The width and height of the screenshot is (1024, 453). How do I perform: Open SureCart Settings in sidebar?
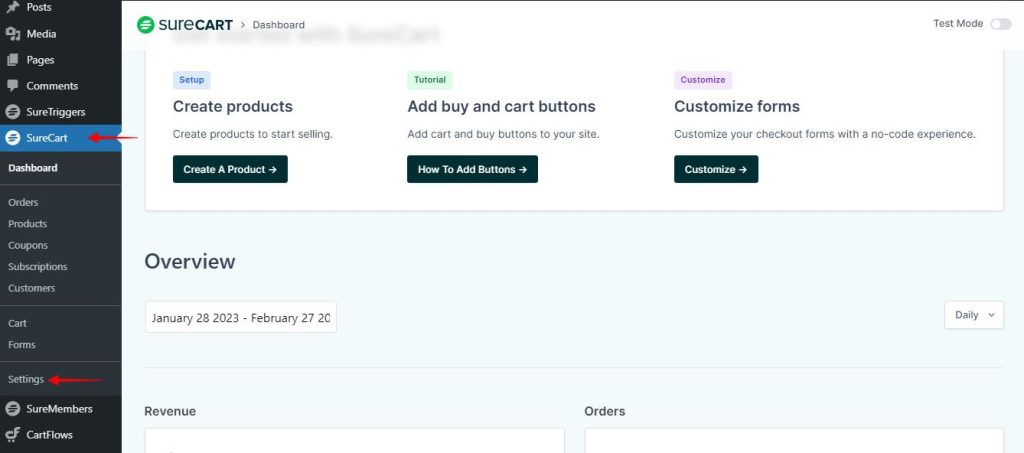pos(26,380)
